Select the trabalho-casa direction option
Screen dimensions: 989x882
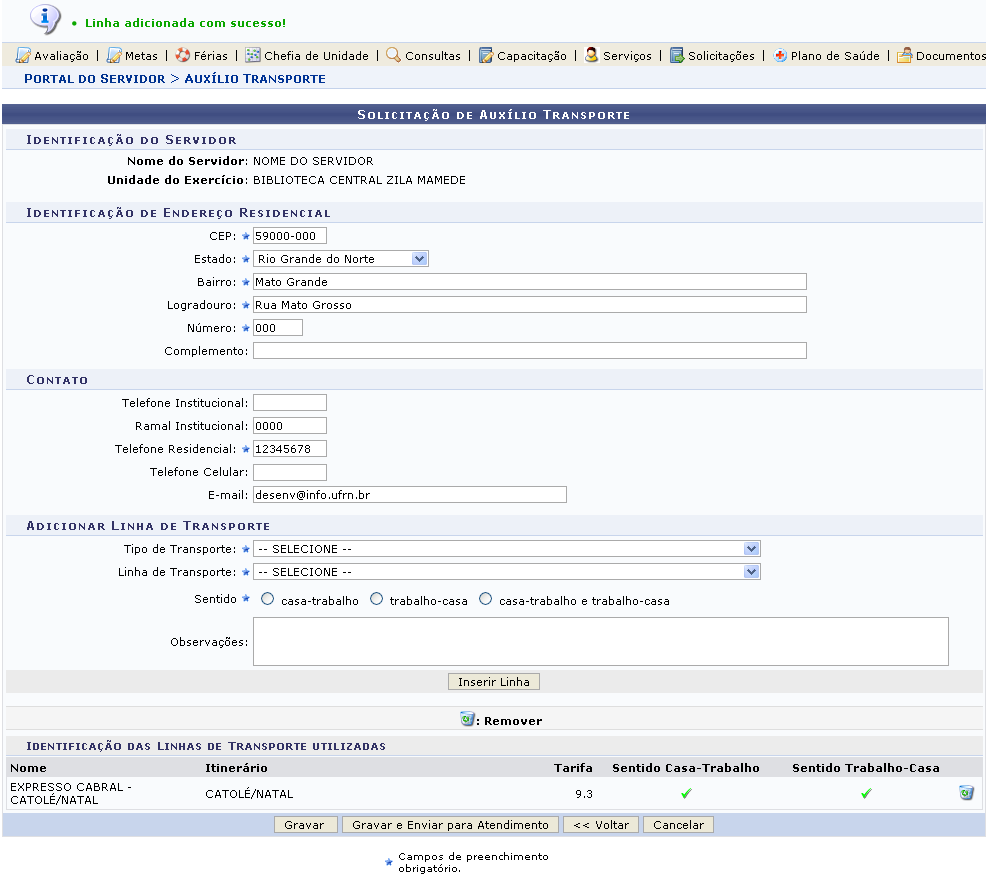(377, 600)
